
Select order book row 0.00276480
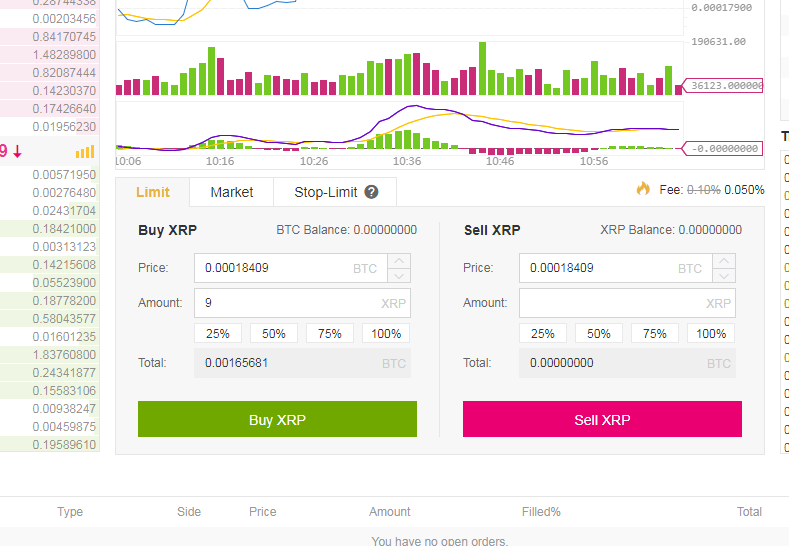pos(50,193)
